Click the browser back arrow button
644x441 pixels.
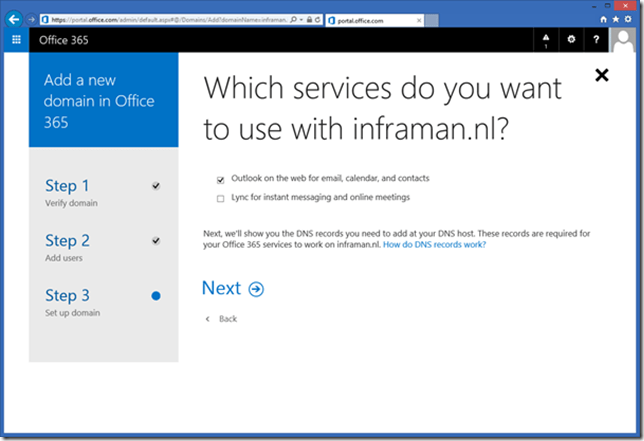(x=15, y=19)
